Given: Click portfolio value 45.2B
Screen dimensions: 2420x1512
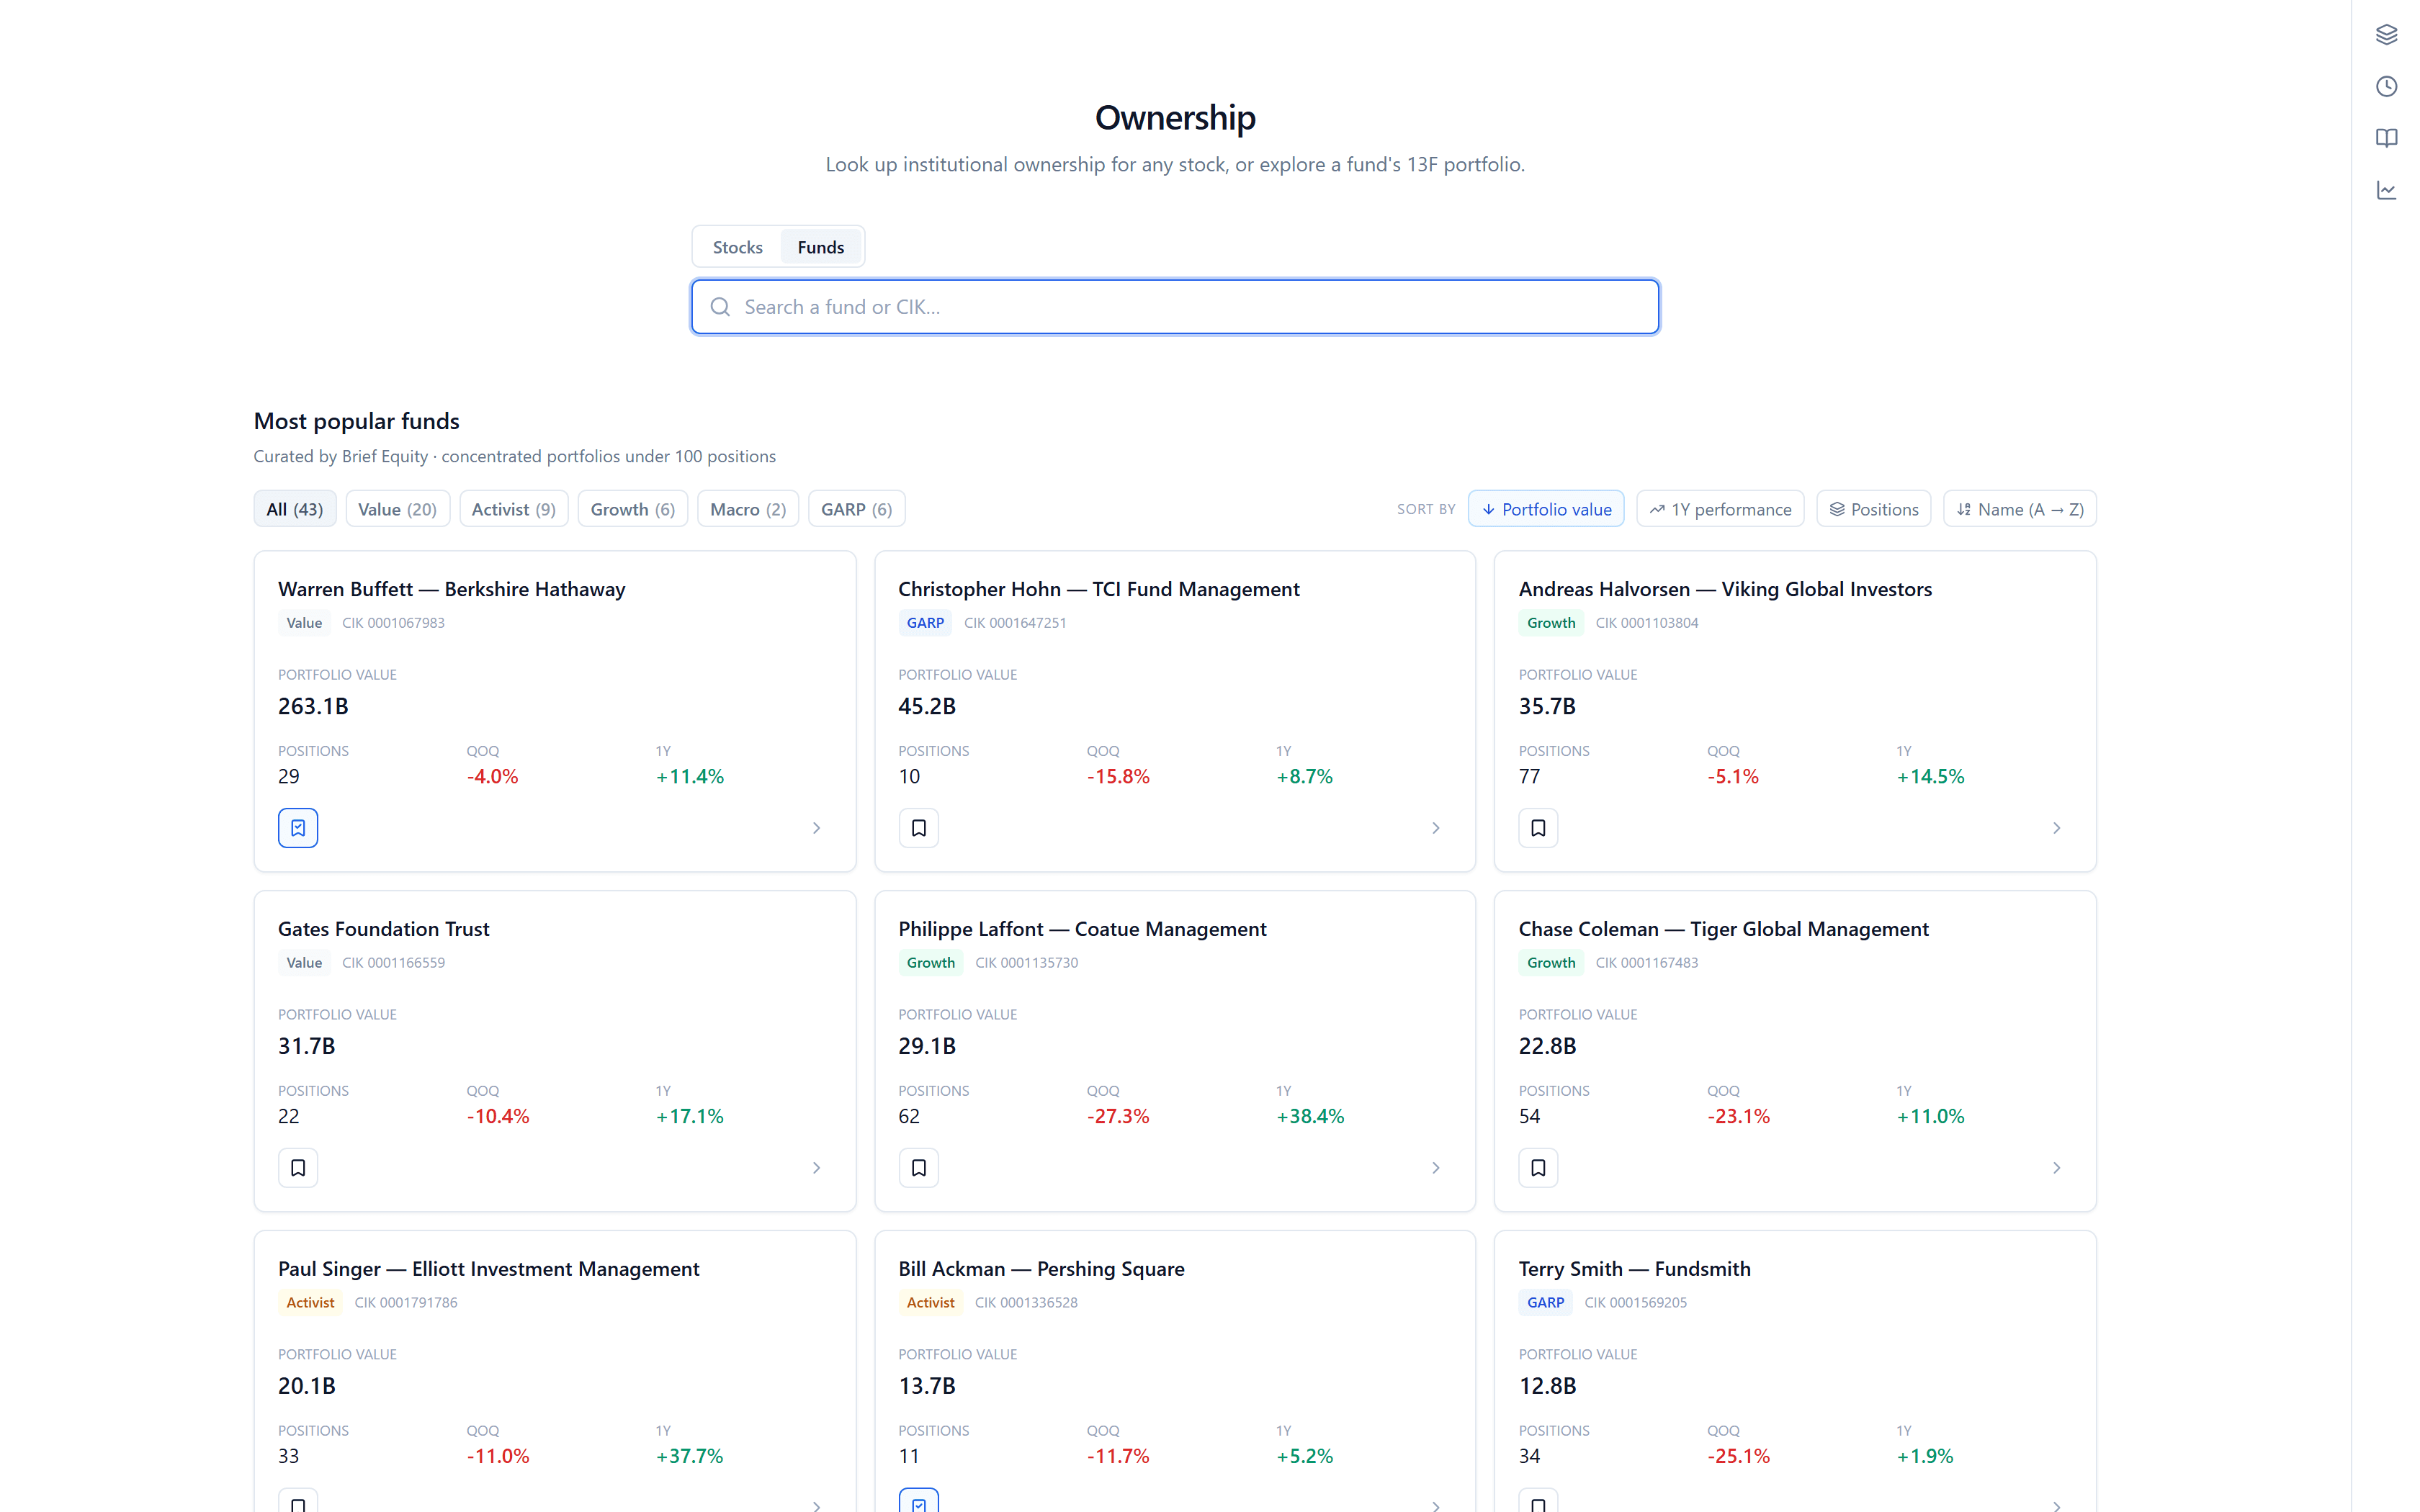Looking at the screenshot, I should (926, 706).
